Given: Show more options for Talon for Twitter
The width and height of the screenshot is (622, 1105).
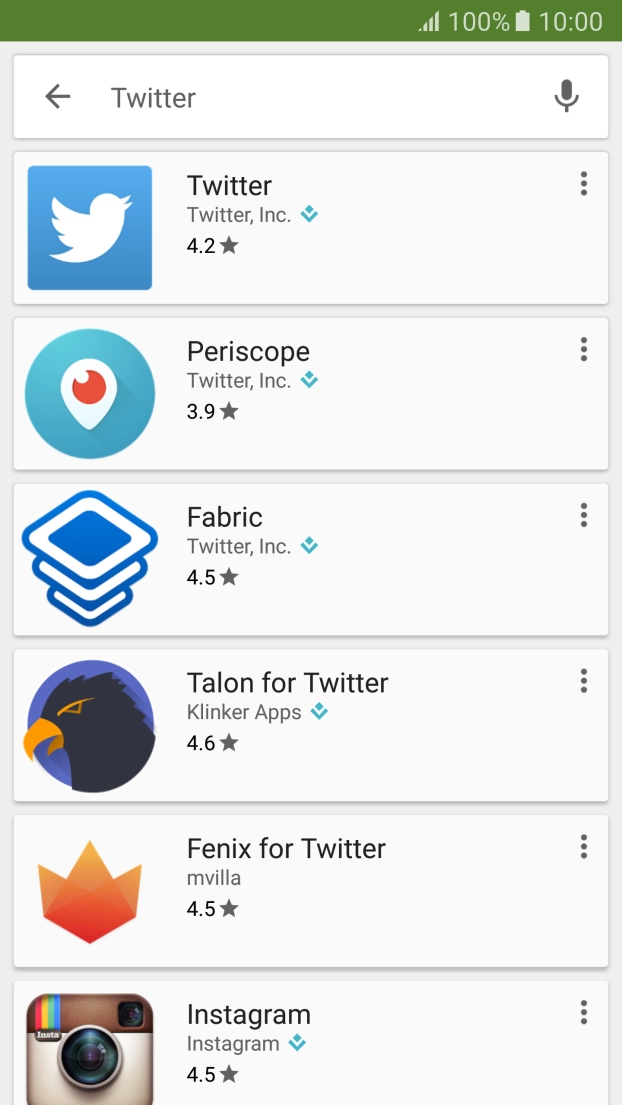Looking at the screenshot, I should [583, 682].
